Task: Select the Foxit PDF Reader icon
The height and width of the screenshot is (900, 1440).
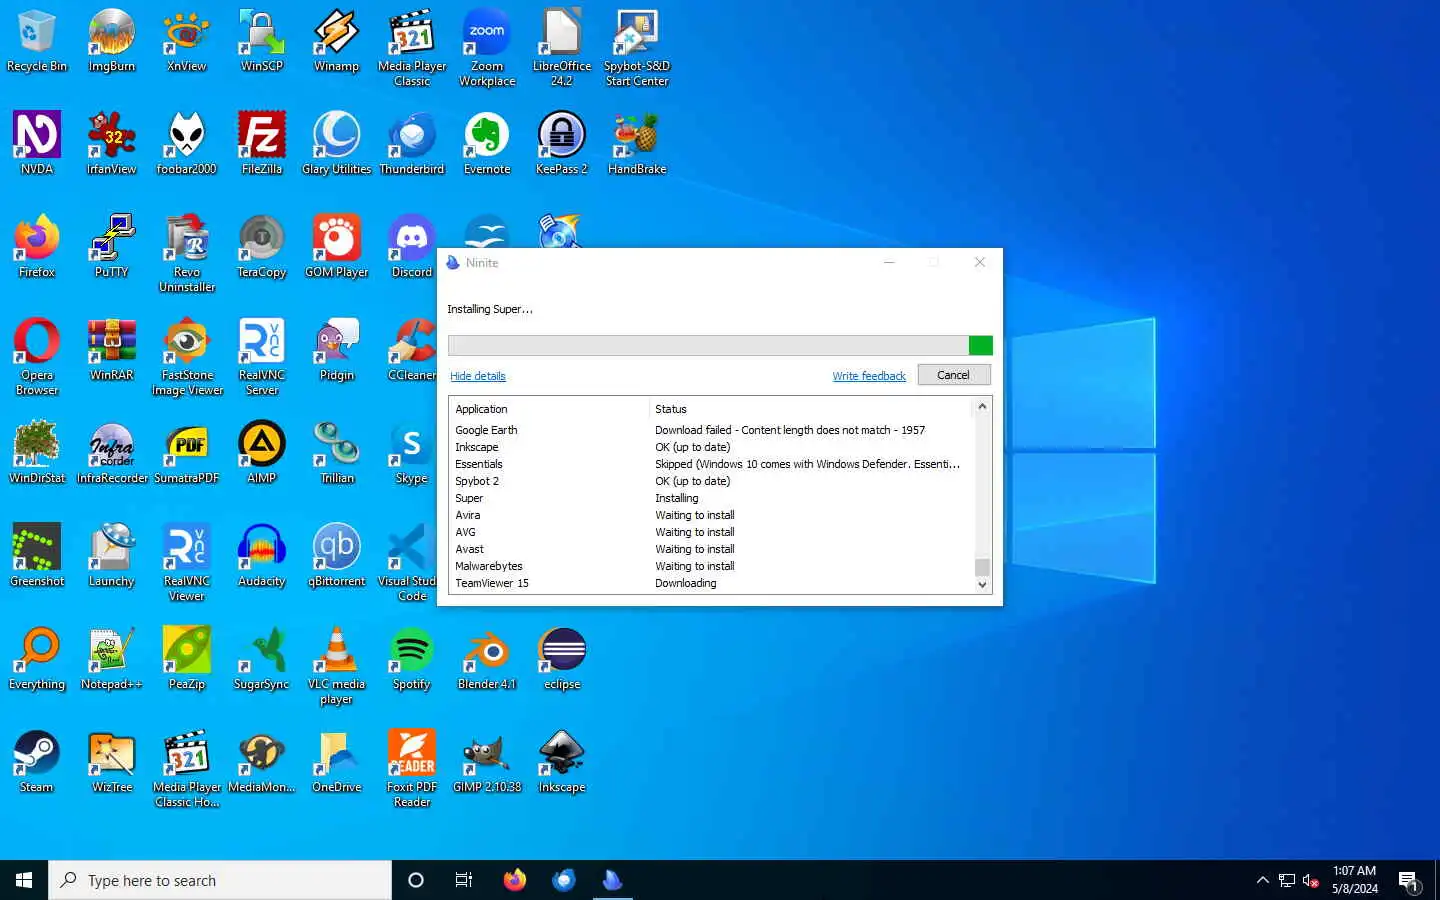Action: (412, 769)
